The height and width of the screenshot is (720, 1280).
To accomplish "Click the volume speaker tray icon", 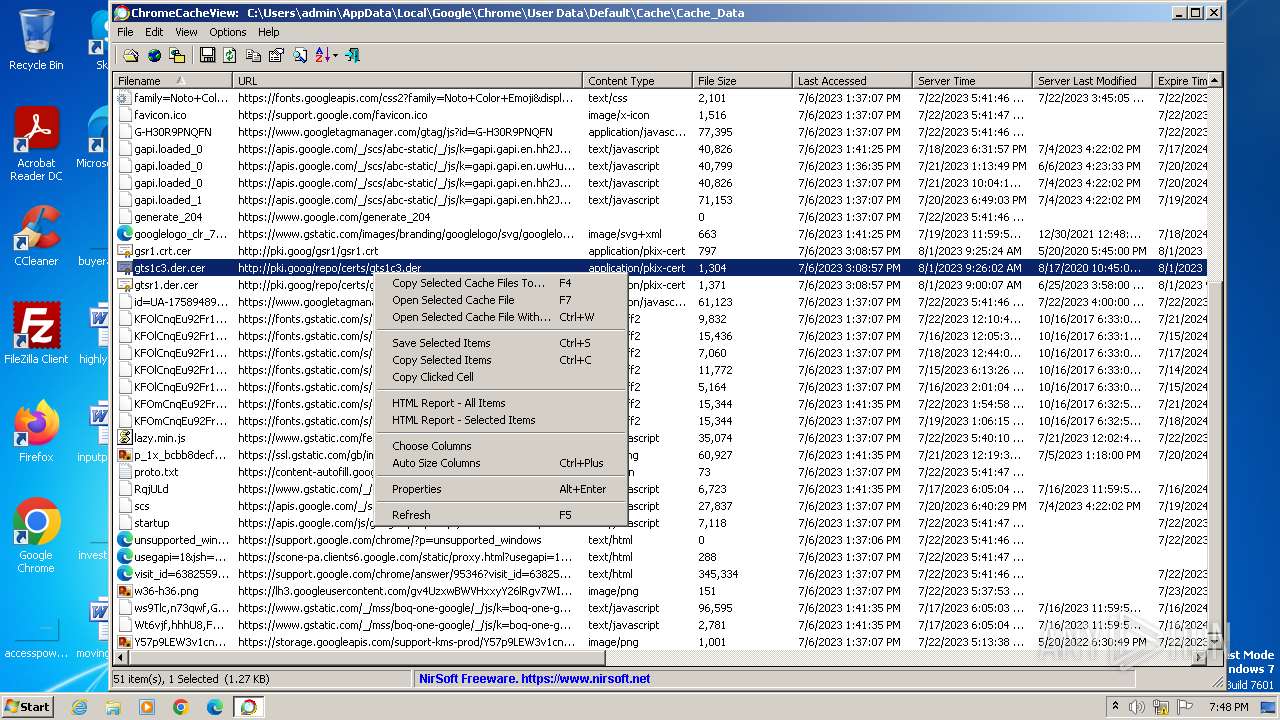I will tap(1137, 706).
